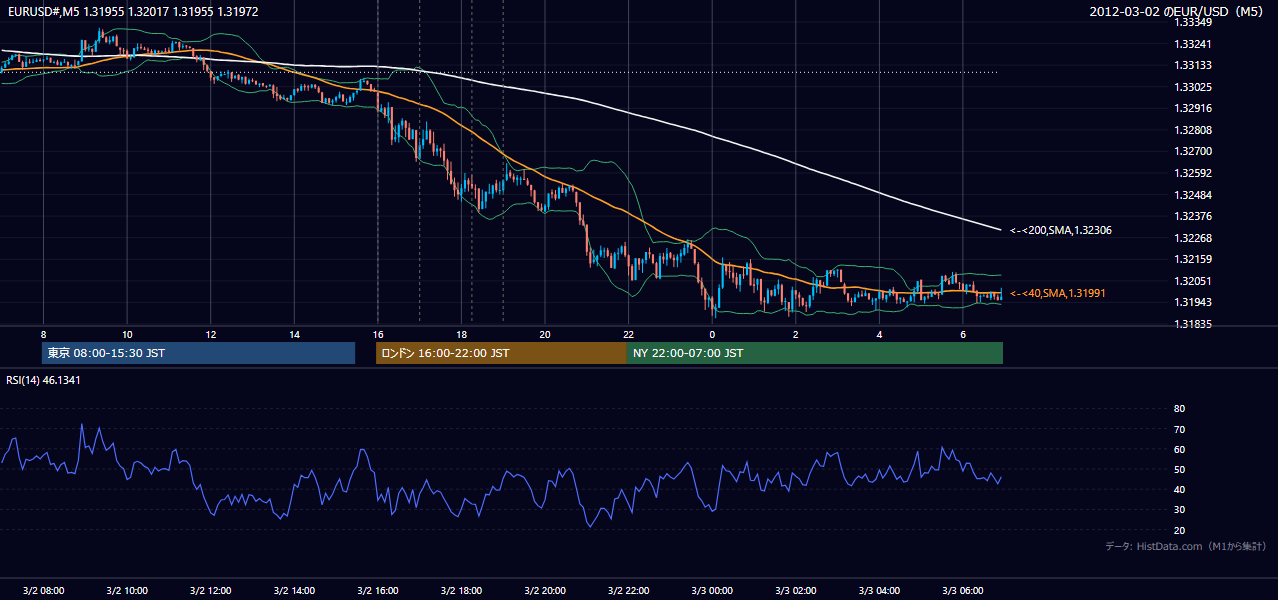Click price level 1.33241 on axis
This screenshot has height=600, width=1278.
(1193, 44)
